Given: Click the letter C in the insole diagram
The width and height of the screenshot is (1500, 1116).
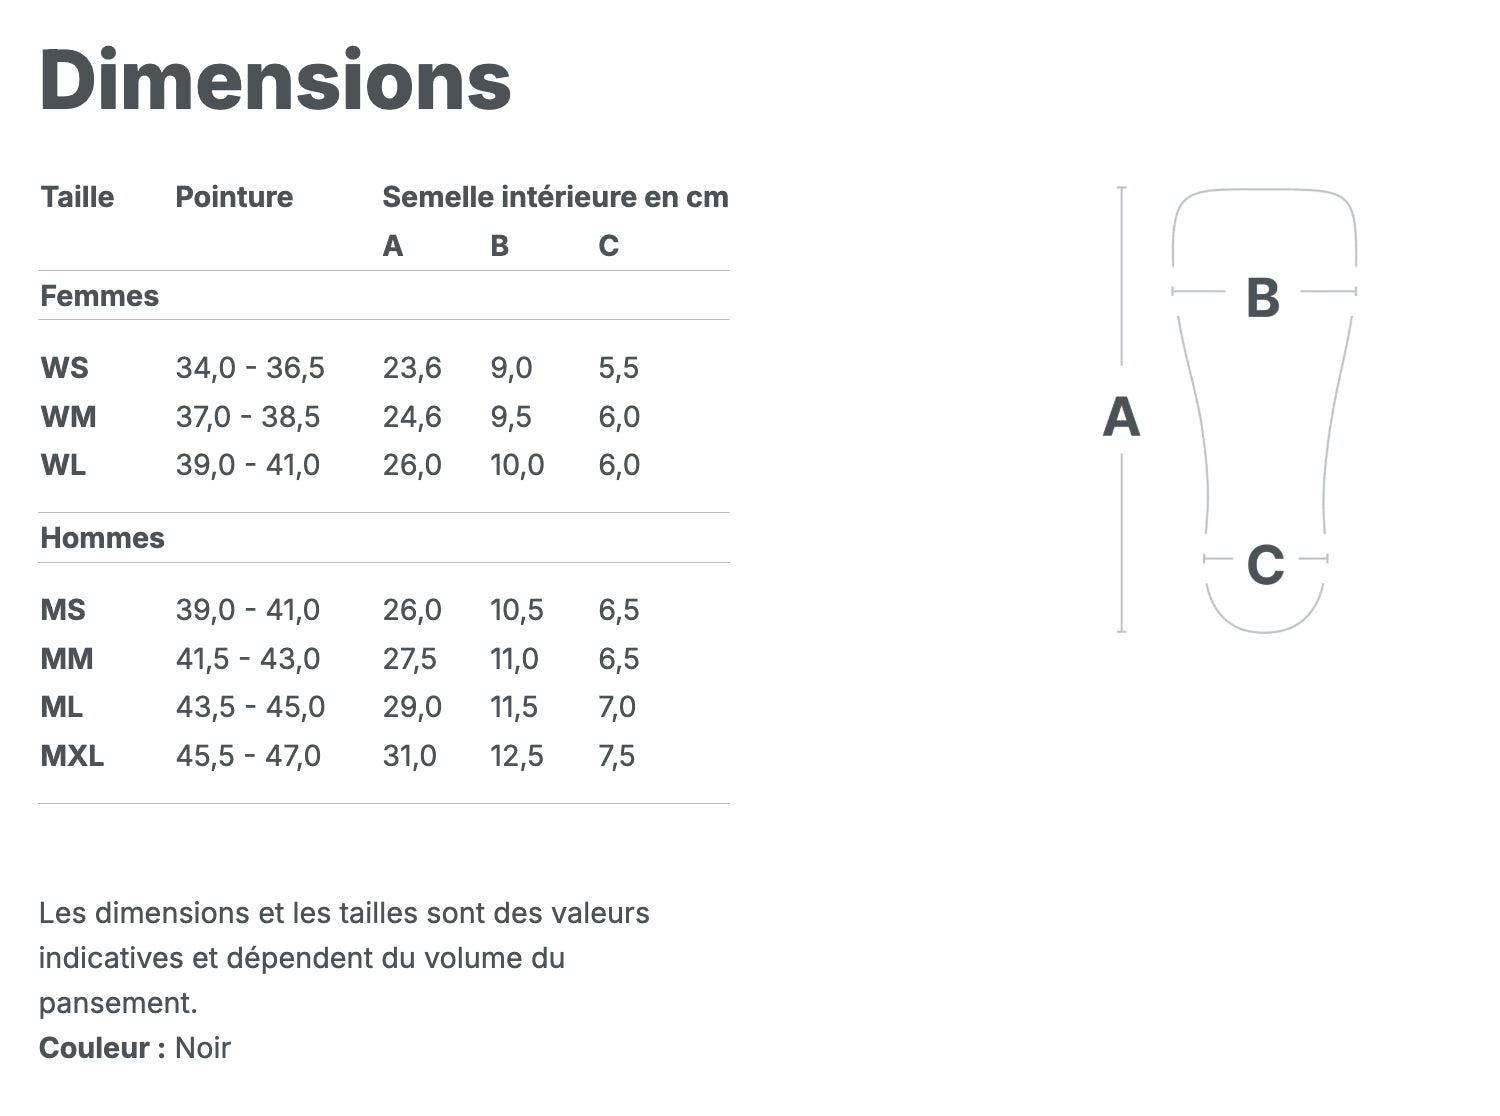Looking at the screenshot, I should tap(1265, 565).
